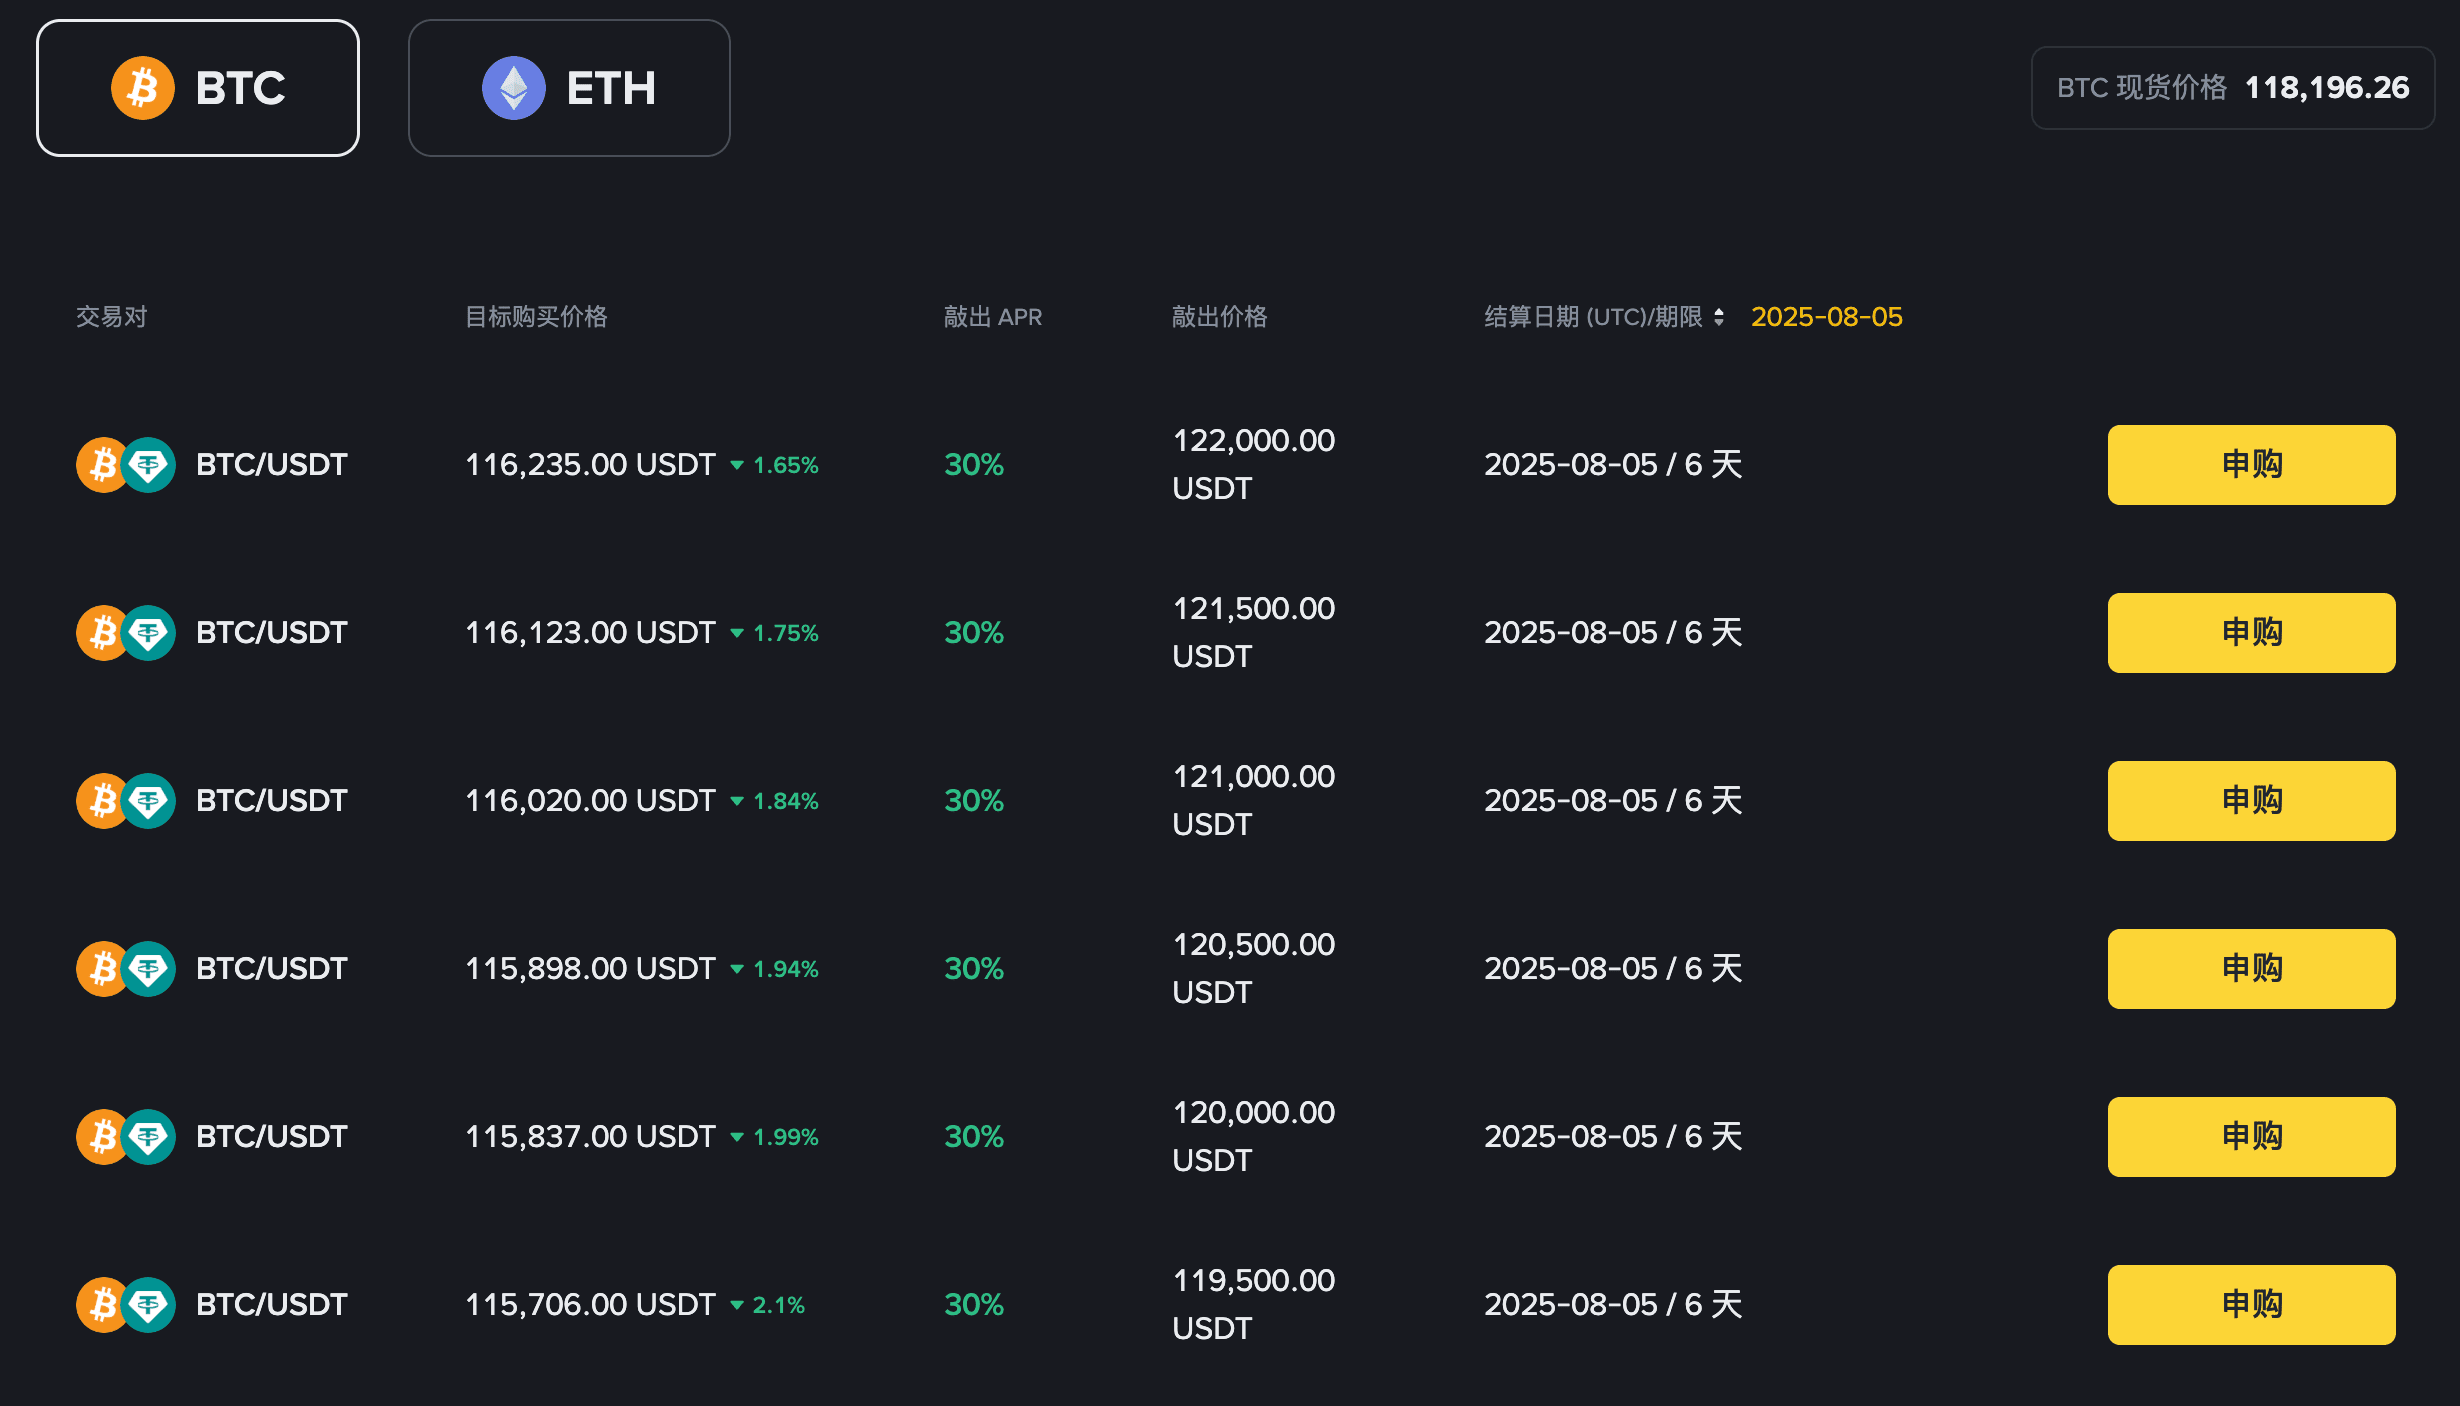The height and width of the screenshot is (1406, 2460).
Task: Subscribe to 122,000.00 sell price product
Action: coord(2252,465)
